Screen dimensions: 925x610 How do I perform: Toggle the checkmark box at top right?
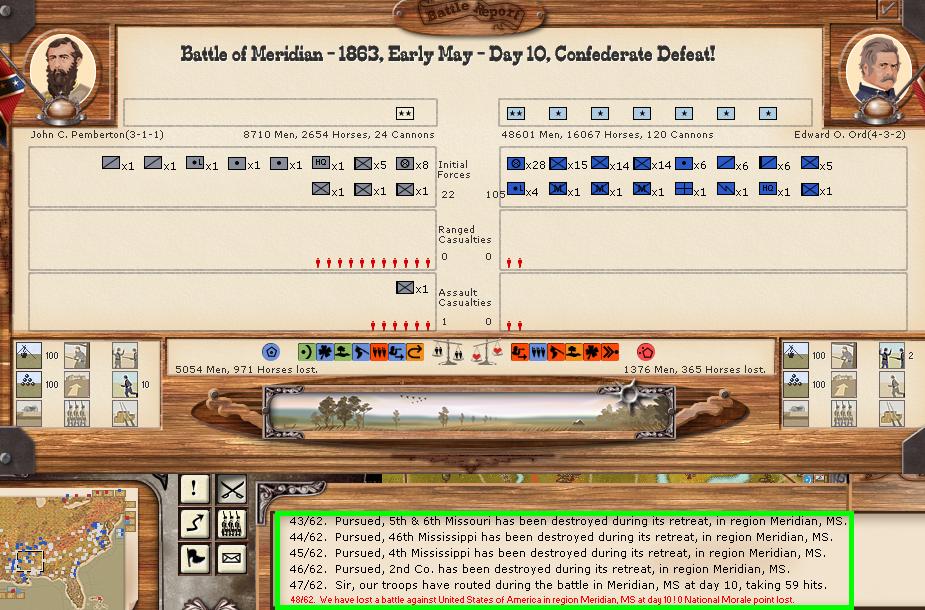(887, 9)
